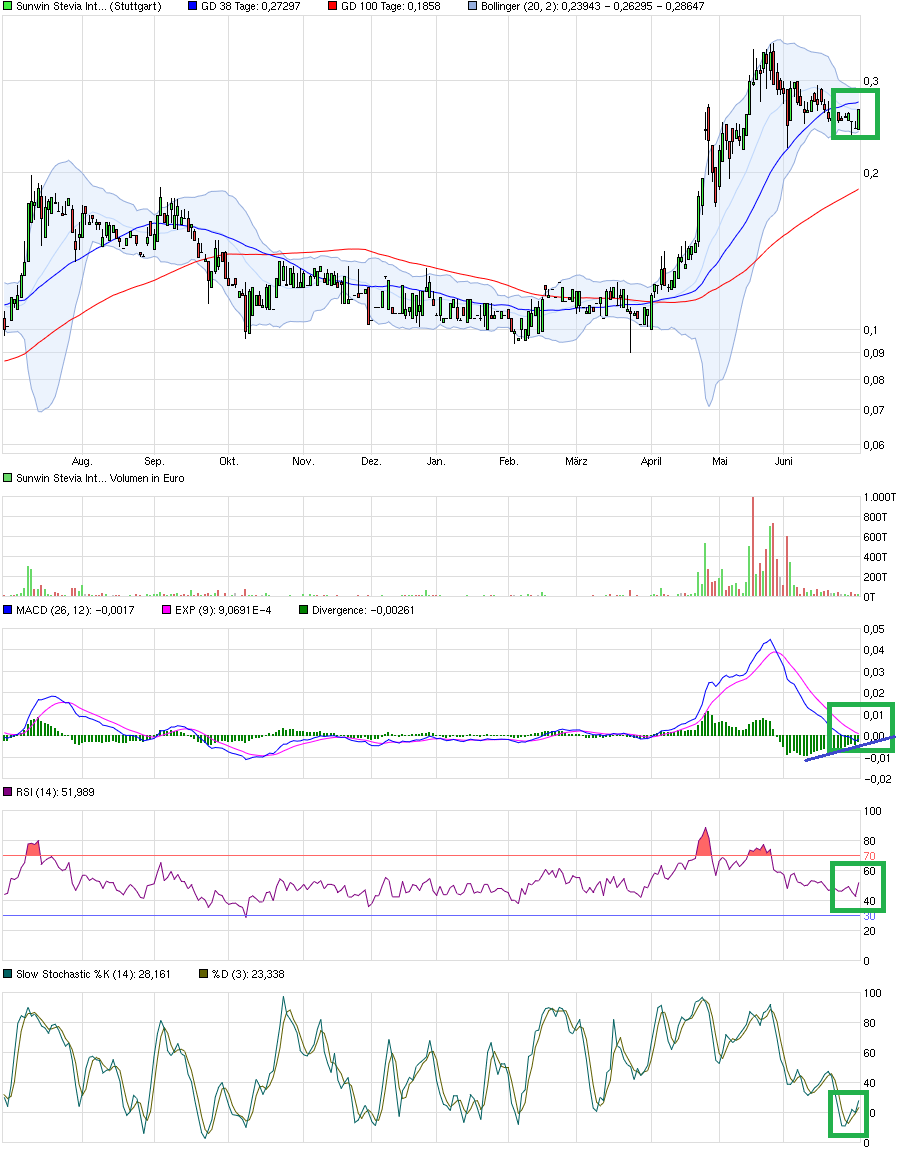Click the blue 30 RSI threshold label
This screenshot has width=907, height=1153.
(x=869, y=916)
